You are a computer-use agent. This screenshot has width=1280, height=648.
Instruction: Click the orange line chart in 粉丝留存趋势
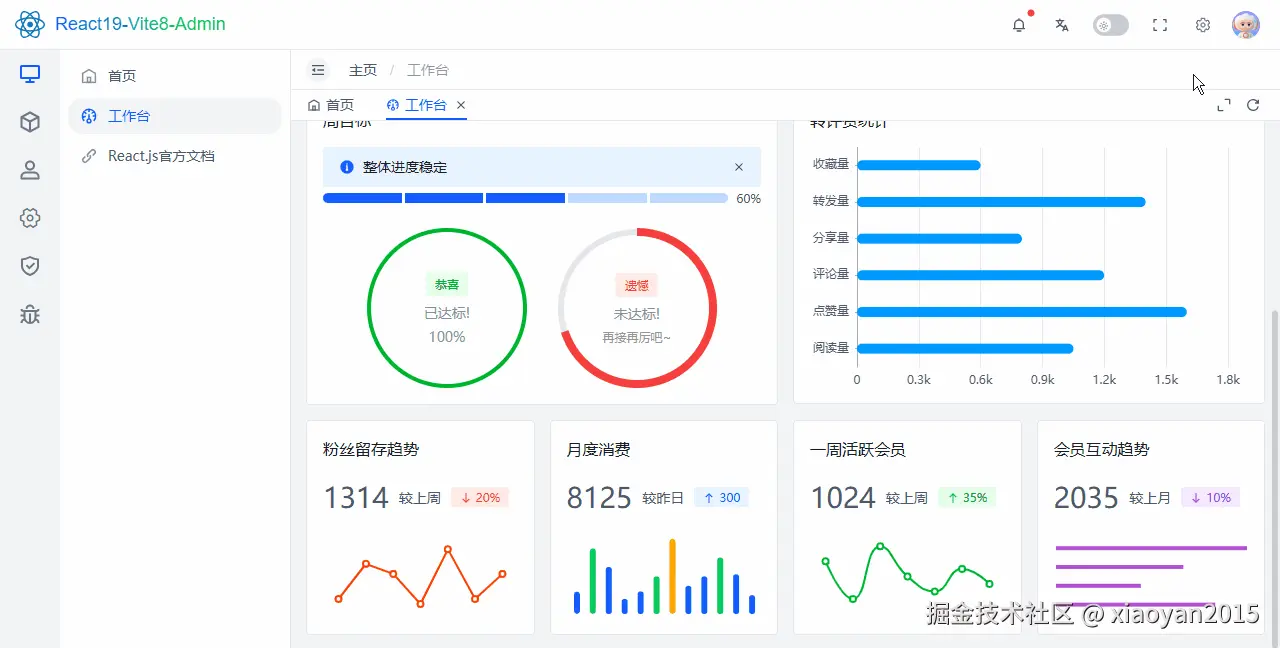(x=420, y=576)
